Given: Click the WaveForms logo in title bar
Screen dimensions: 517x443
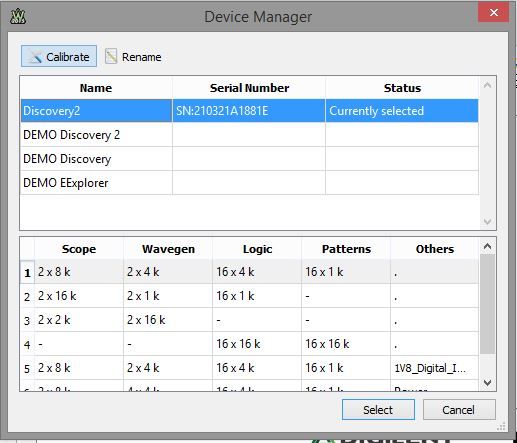Looking at the screenshot, I should tap(18, 16).
